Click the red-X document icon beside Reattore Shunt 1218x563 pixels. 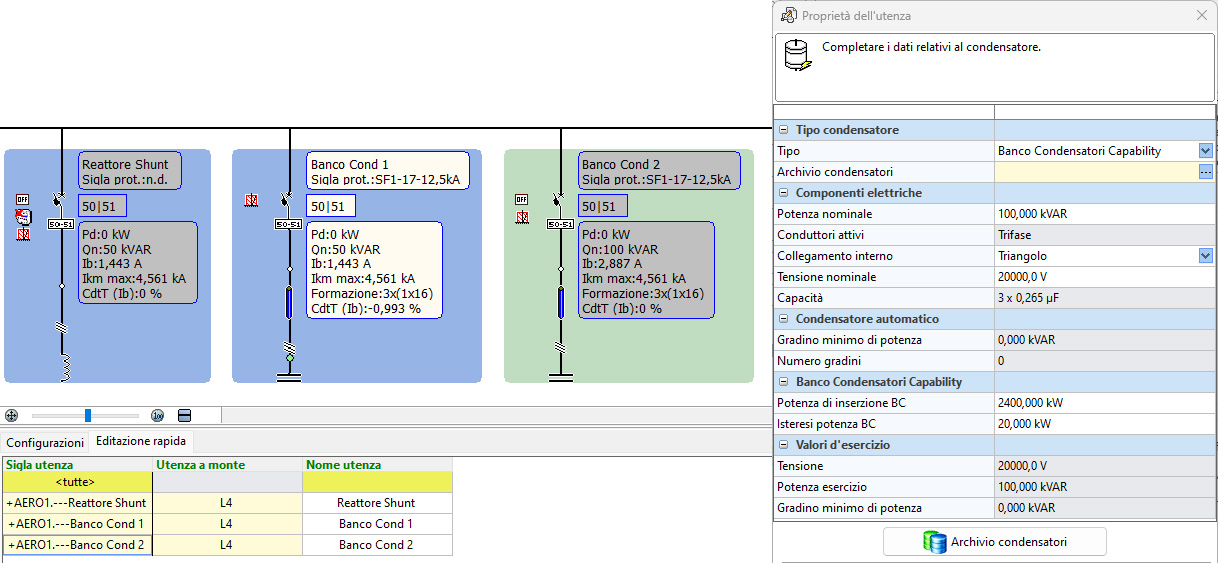click(22, 216)
